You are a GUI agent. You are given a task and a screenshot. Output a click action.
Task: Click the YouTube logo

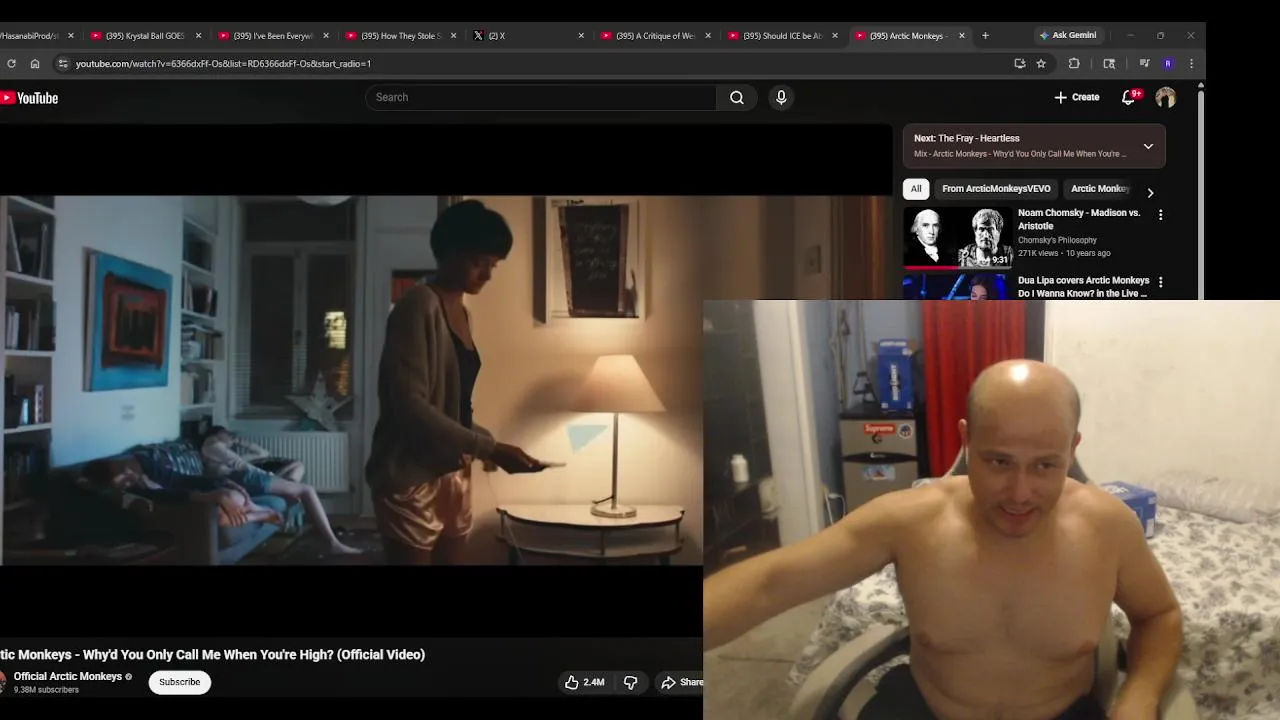(x=29, y=98)
